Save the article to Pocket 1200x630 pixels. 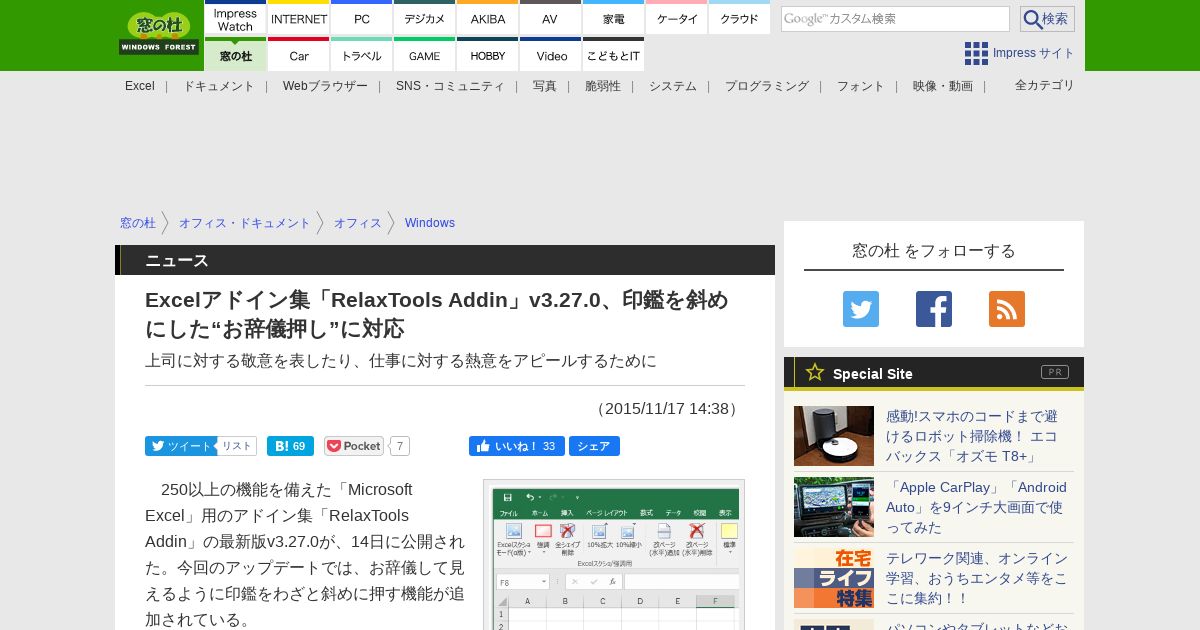[354, 446]
